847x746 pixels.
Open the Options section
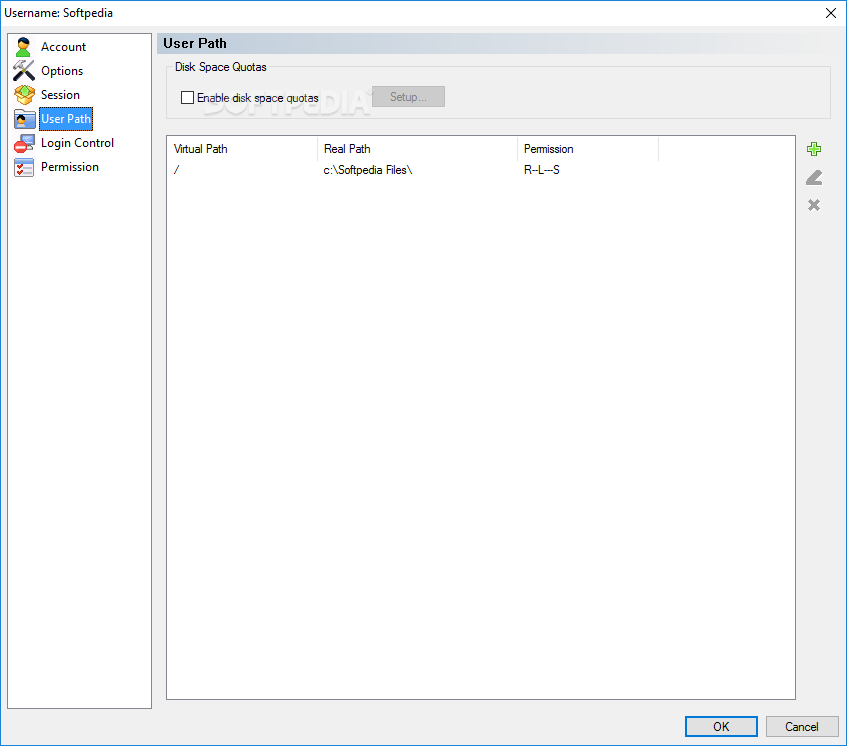click(62, 71)
